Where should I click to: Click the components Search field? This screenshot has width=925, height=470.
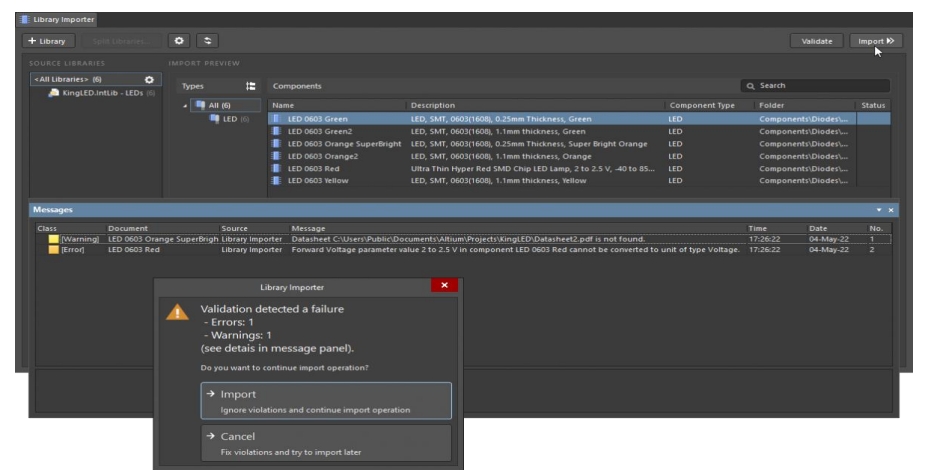pyautogui.click(x=815, y=86)
